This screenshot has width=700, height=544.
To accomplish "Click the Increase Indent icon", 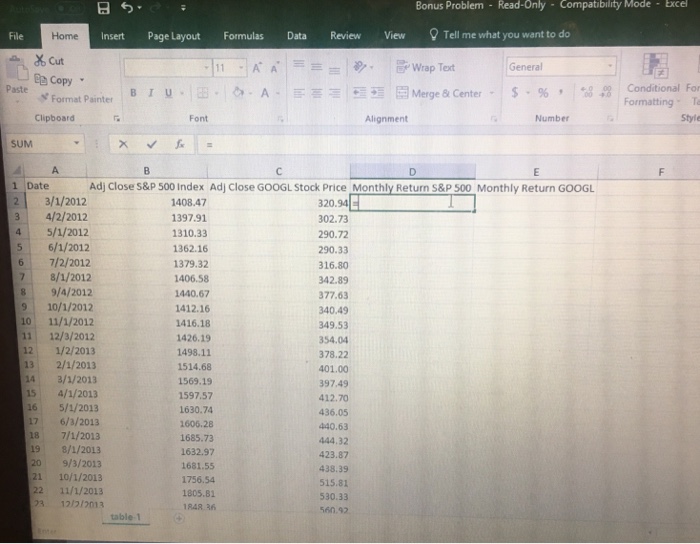I will (x=377, y=93).
